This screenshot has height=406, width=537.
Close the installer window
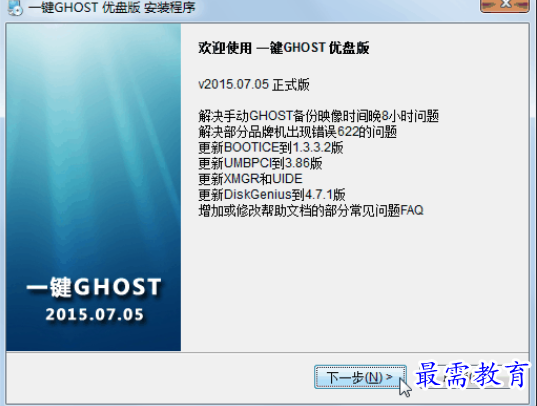[505, 6]
